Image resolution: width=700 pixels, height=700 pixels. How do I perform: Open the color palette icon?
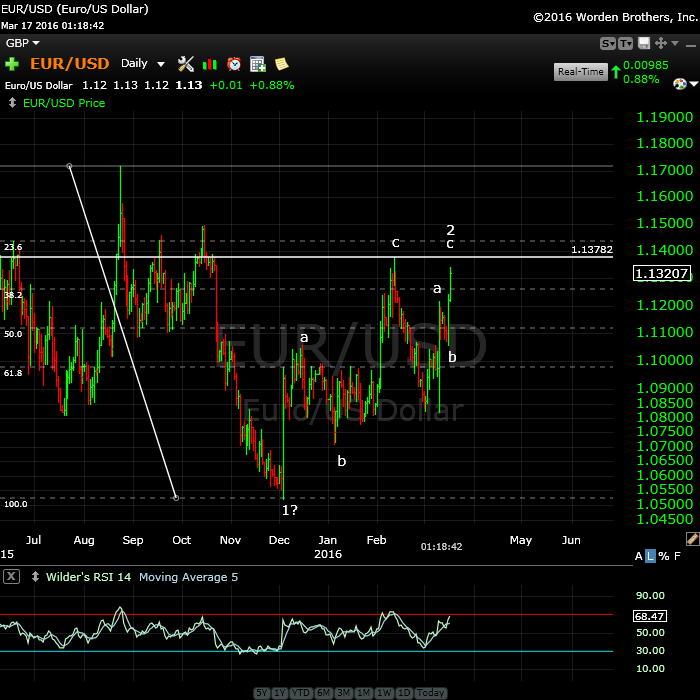pos(680,83)
